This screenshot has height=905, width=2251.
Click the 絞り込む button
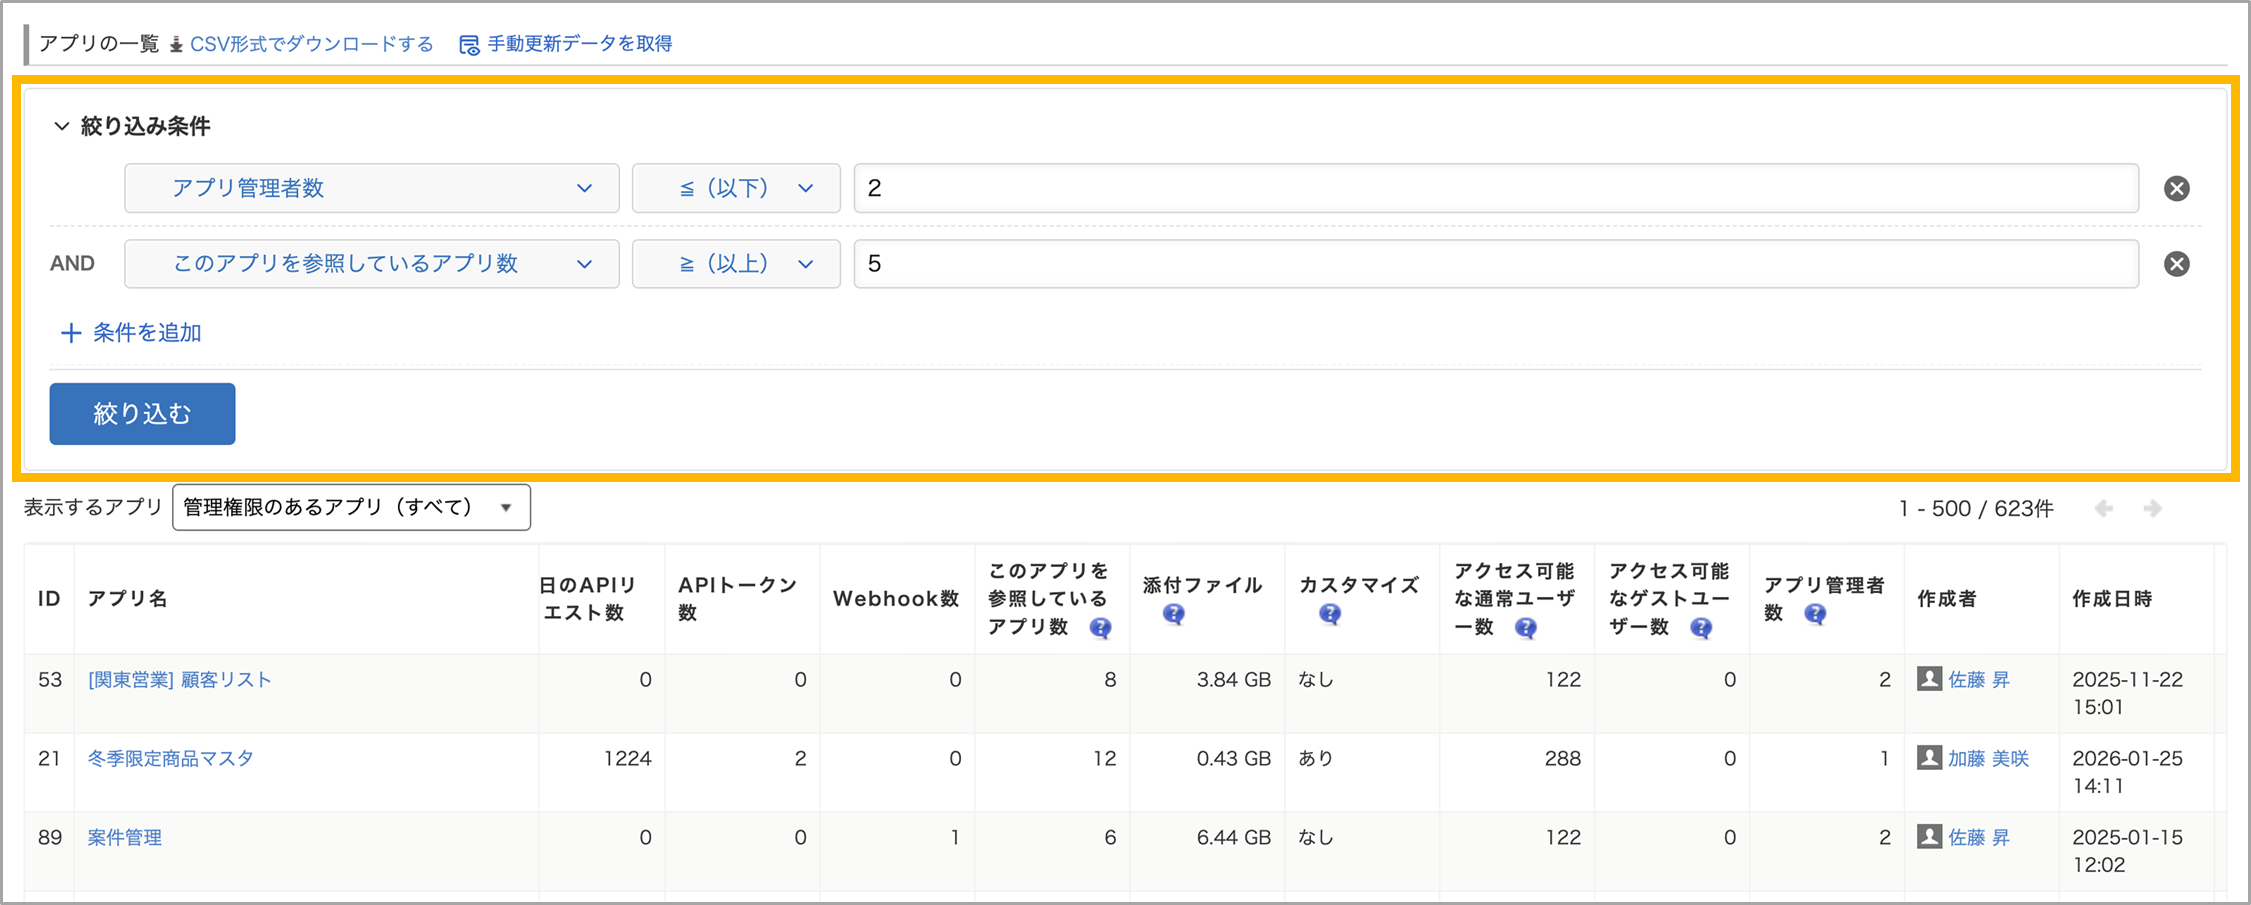(x=142, y=414)
